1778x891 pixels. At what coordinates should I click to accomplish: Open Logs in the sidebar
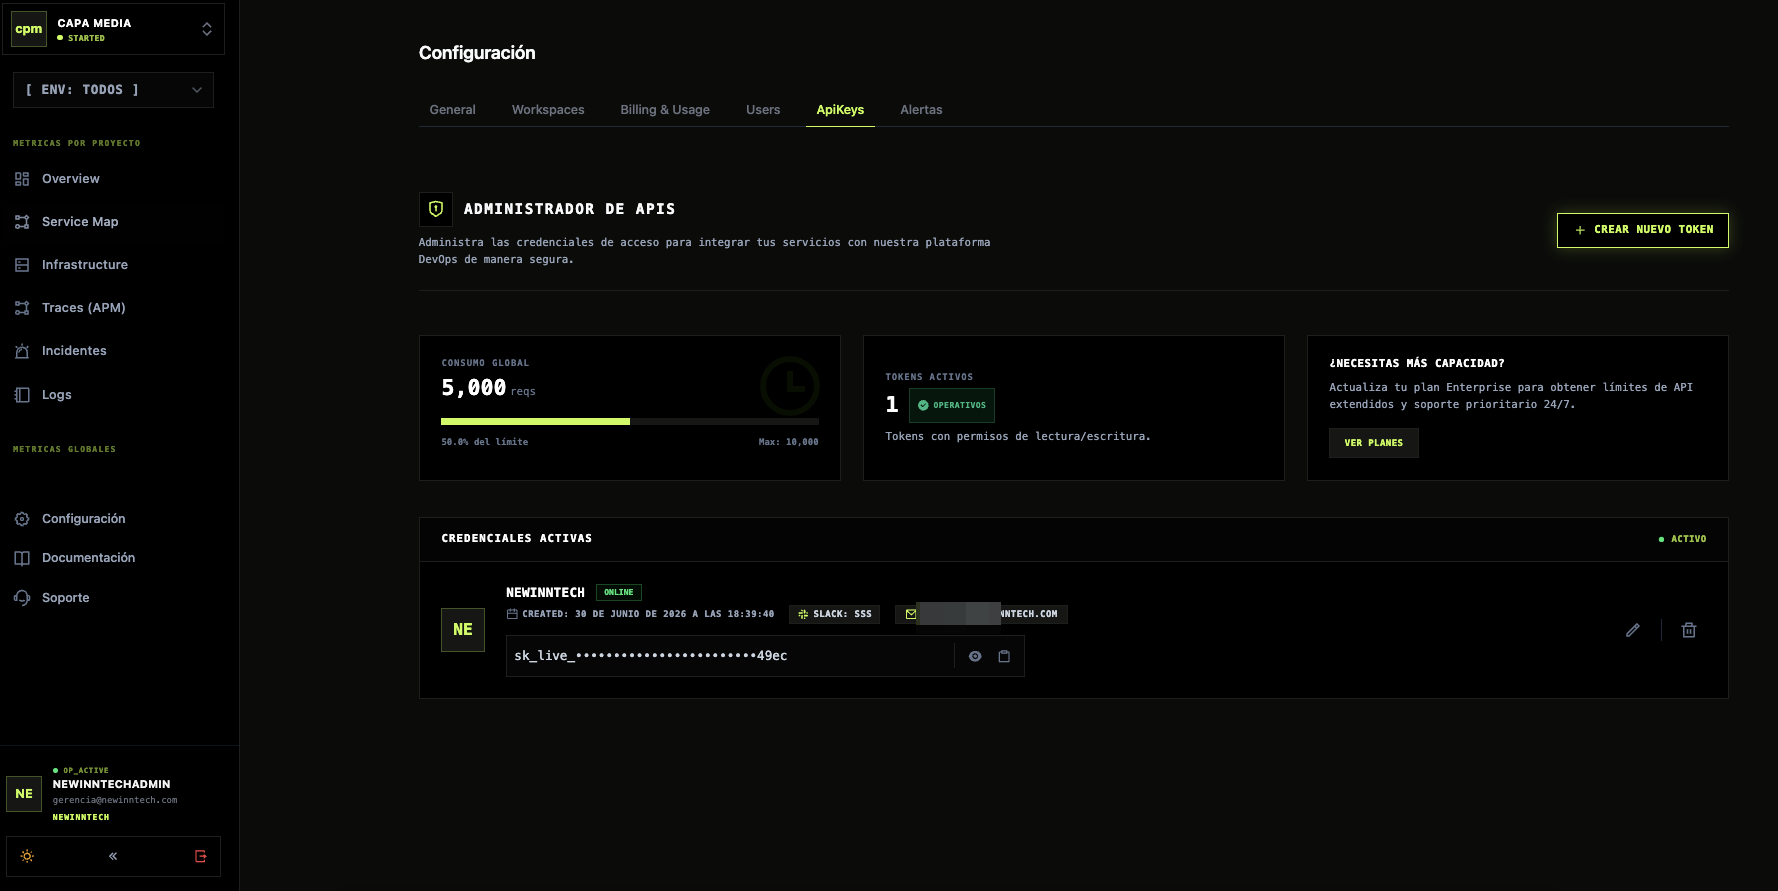tap(57, 395)
